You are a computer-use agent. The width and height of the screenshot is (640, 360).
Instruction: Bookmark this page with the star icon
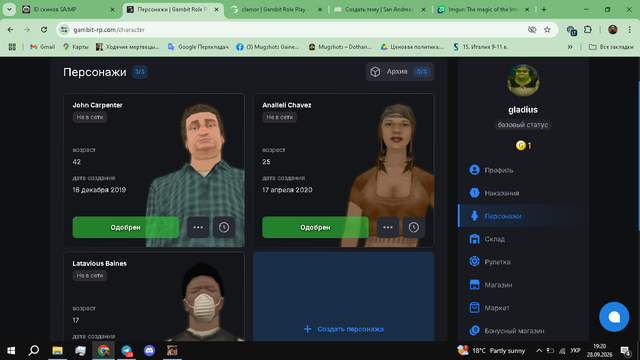coord(547,30)
